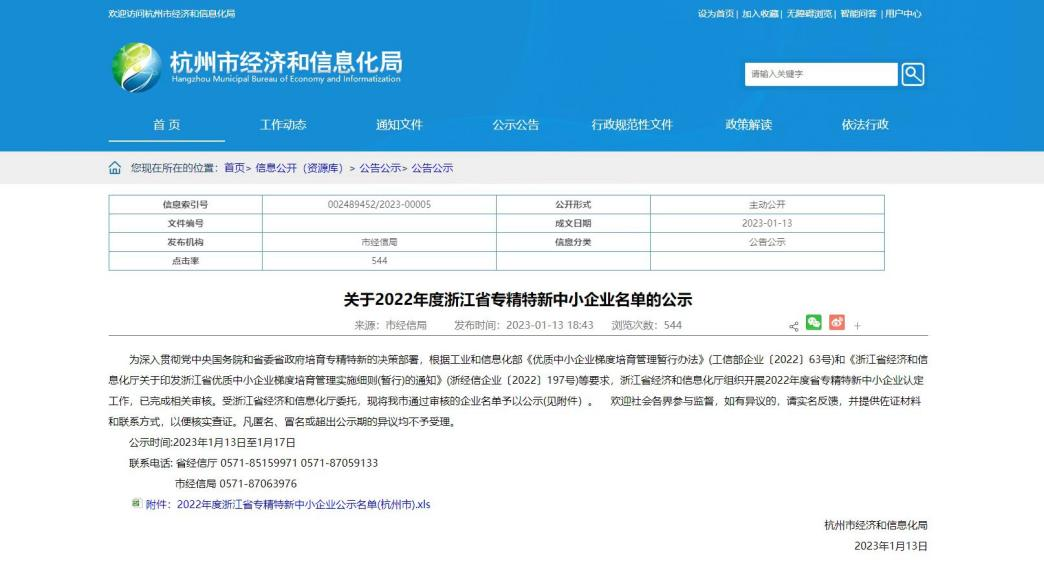Click the xls attachment file icon

(136, 504)
